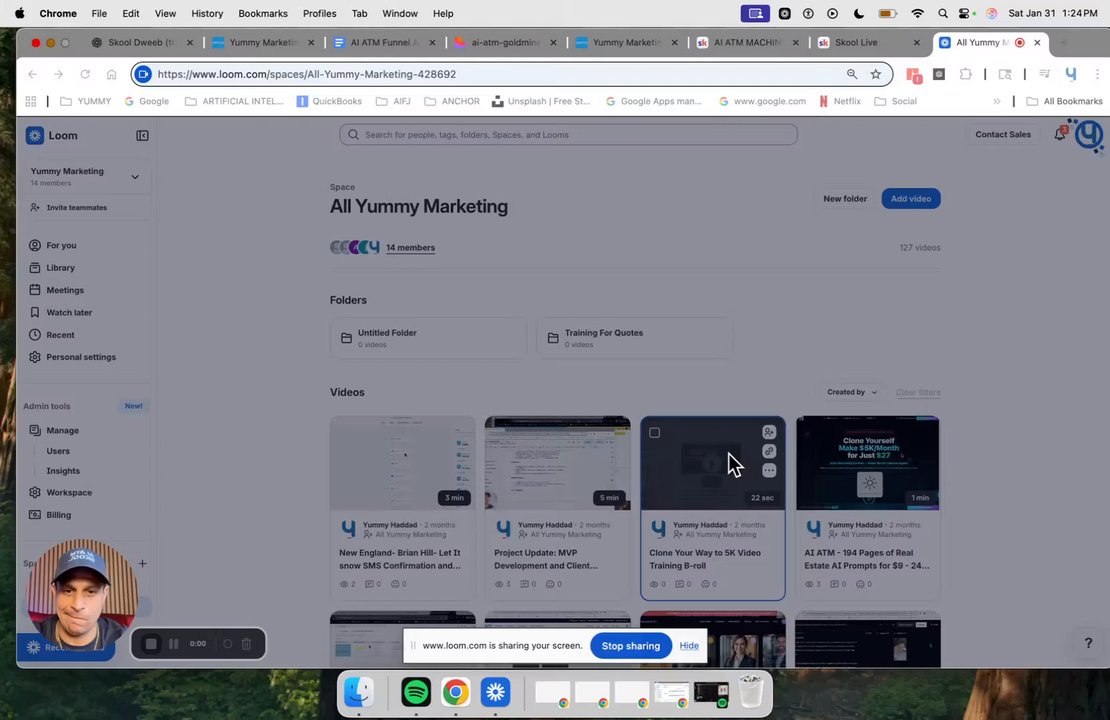Click the Hide link in sharing bar
The image size is (1110, 720).
pos(689,646)
